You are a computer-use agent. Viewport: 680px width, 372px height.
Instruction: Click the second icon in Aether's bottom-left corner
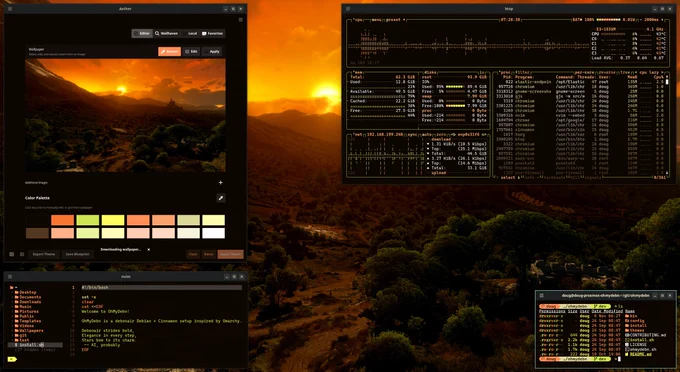(x=22, y=255)
